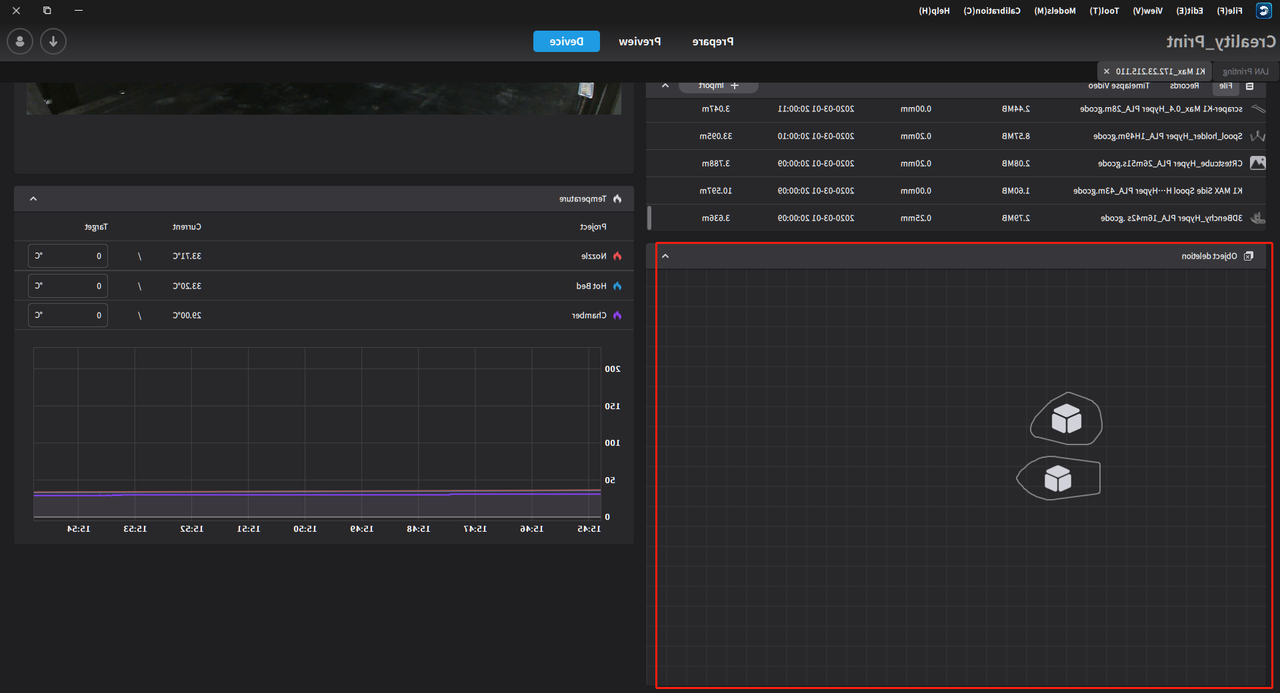Click the red Nozzle flame icon

pyautogui.click(x=617, y=256)
